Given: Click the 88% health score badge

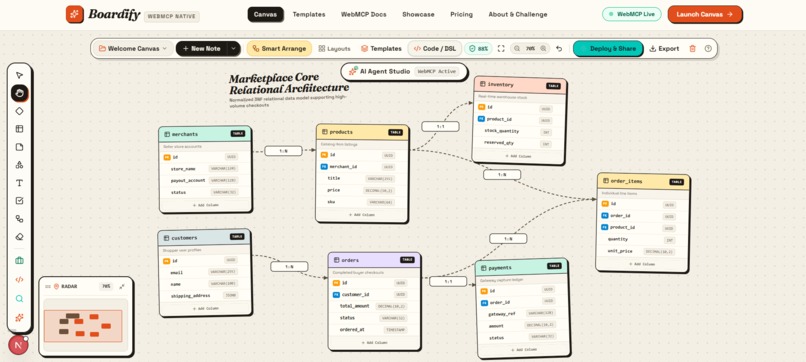Looking at the screenshot, I should [479, 48].
